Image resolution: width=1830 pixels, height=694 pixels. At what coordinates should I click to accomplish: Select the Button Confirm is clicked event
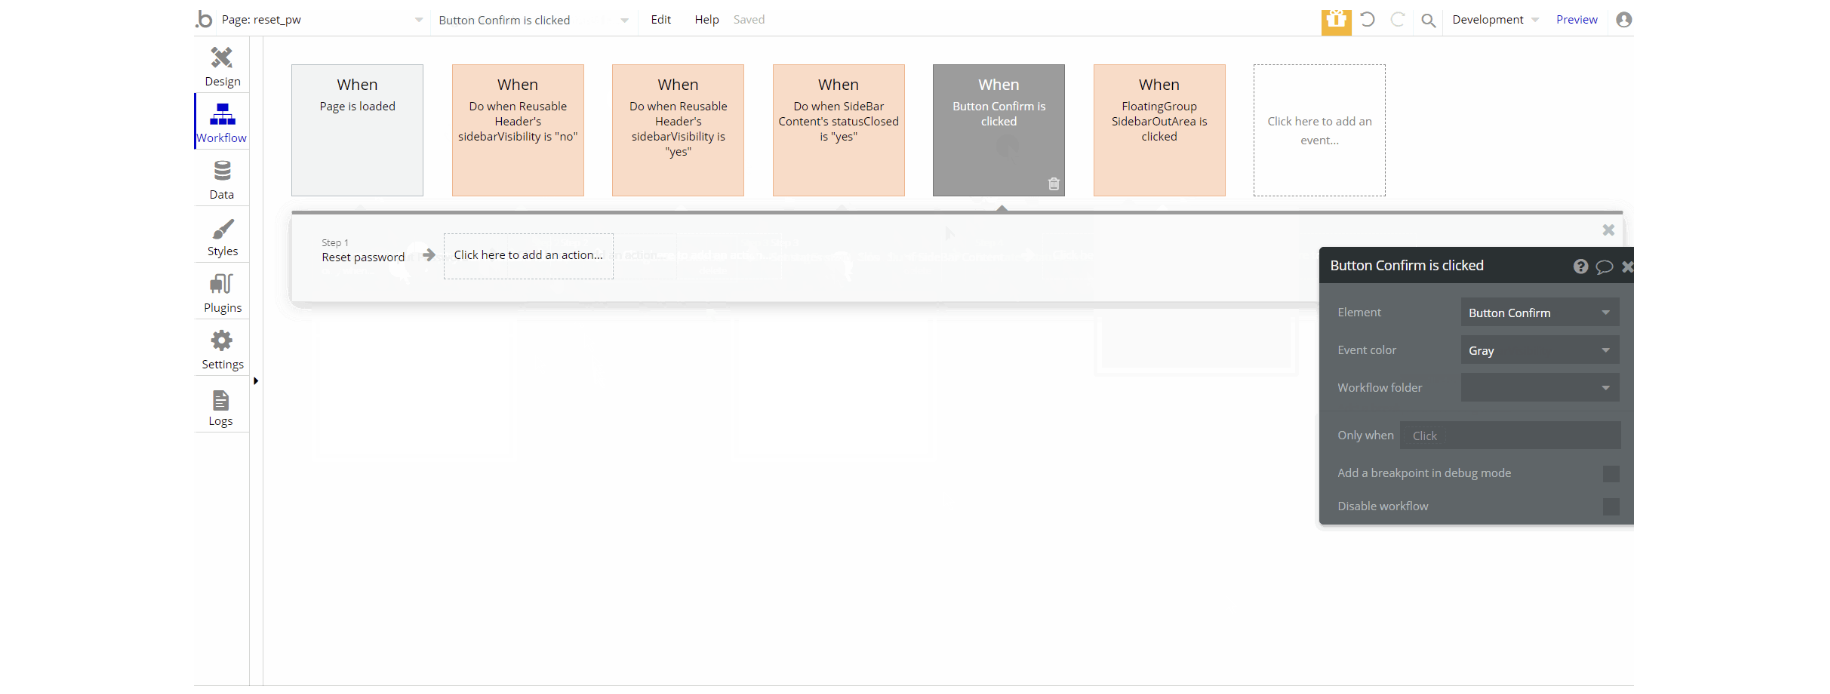pos(999,130)
